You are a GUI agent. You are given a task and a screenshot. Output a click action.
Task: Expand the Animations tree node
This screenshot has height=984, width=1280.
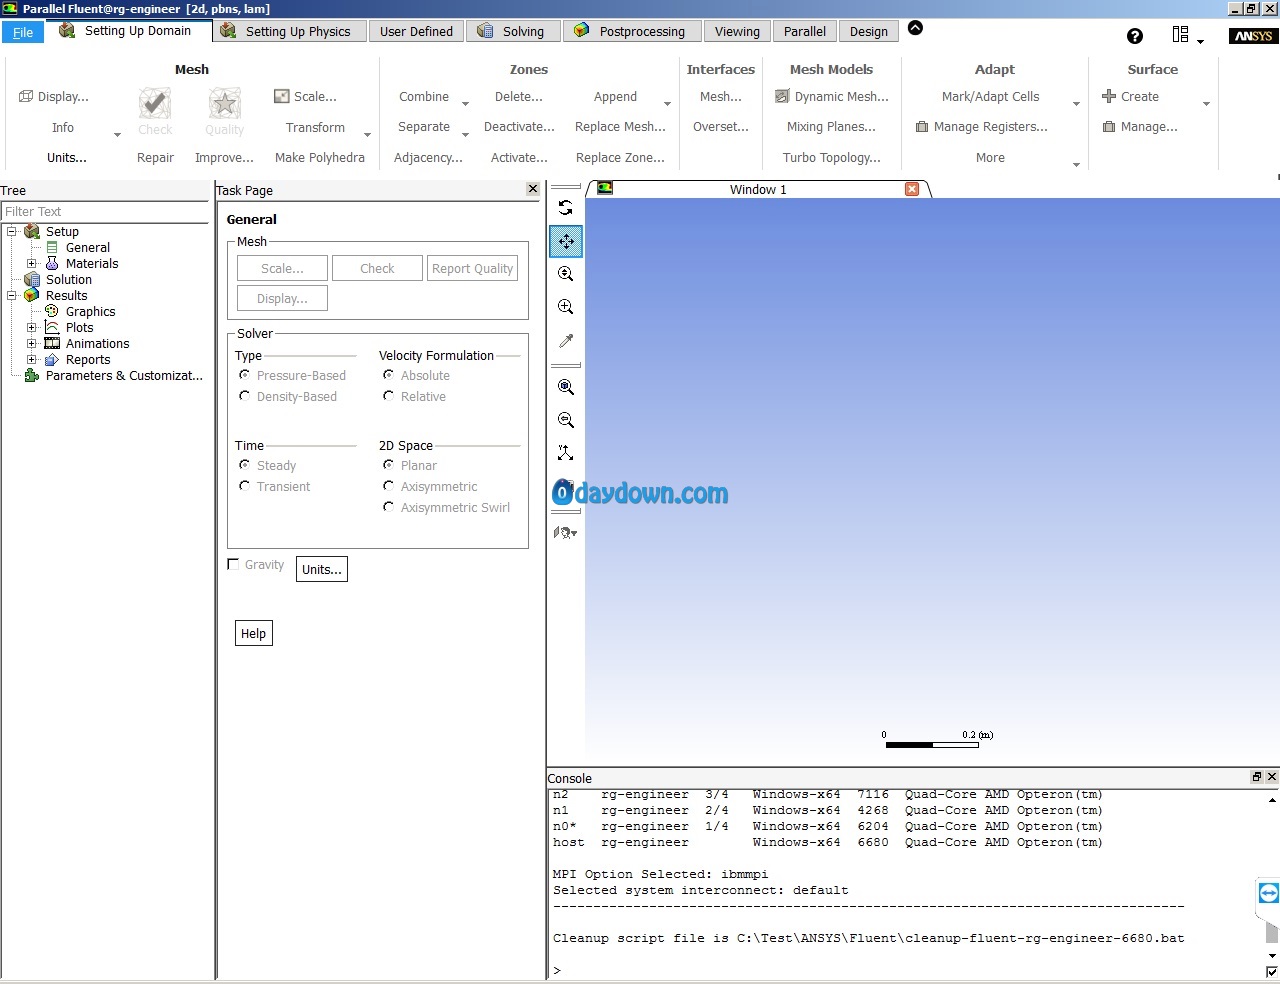[32, 344]
